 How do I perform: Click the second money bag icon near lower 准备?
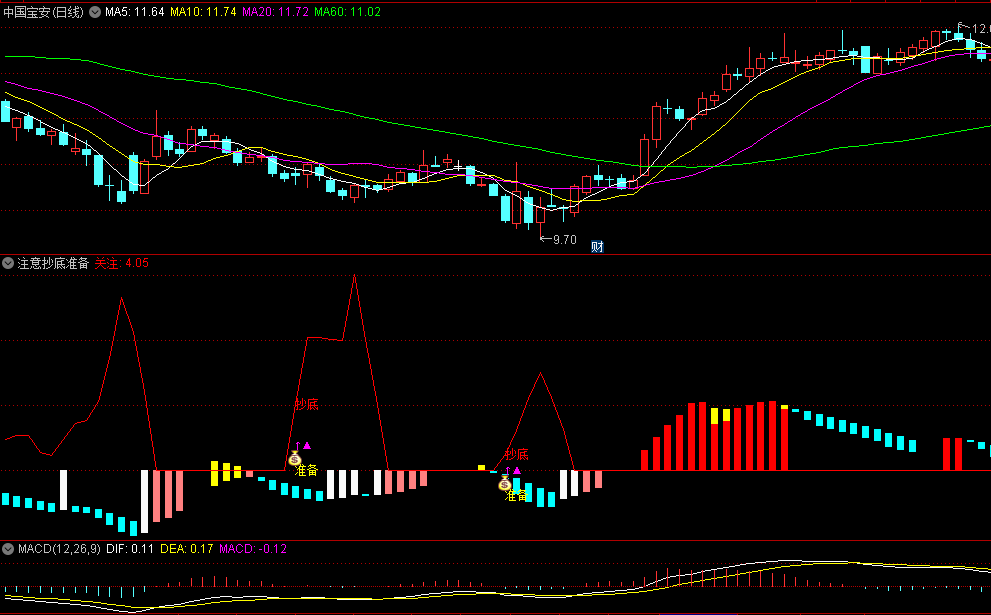tap(504, 484)
